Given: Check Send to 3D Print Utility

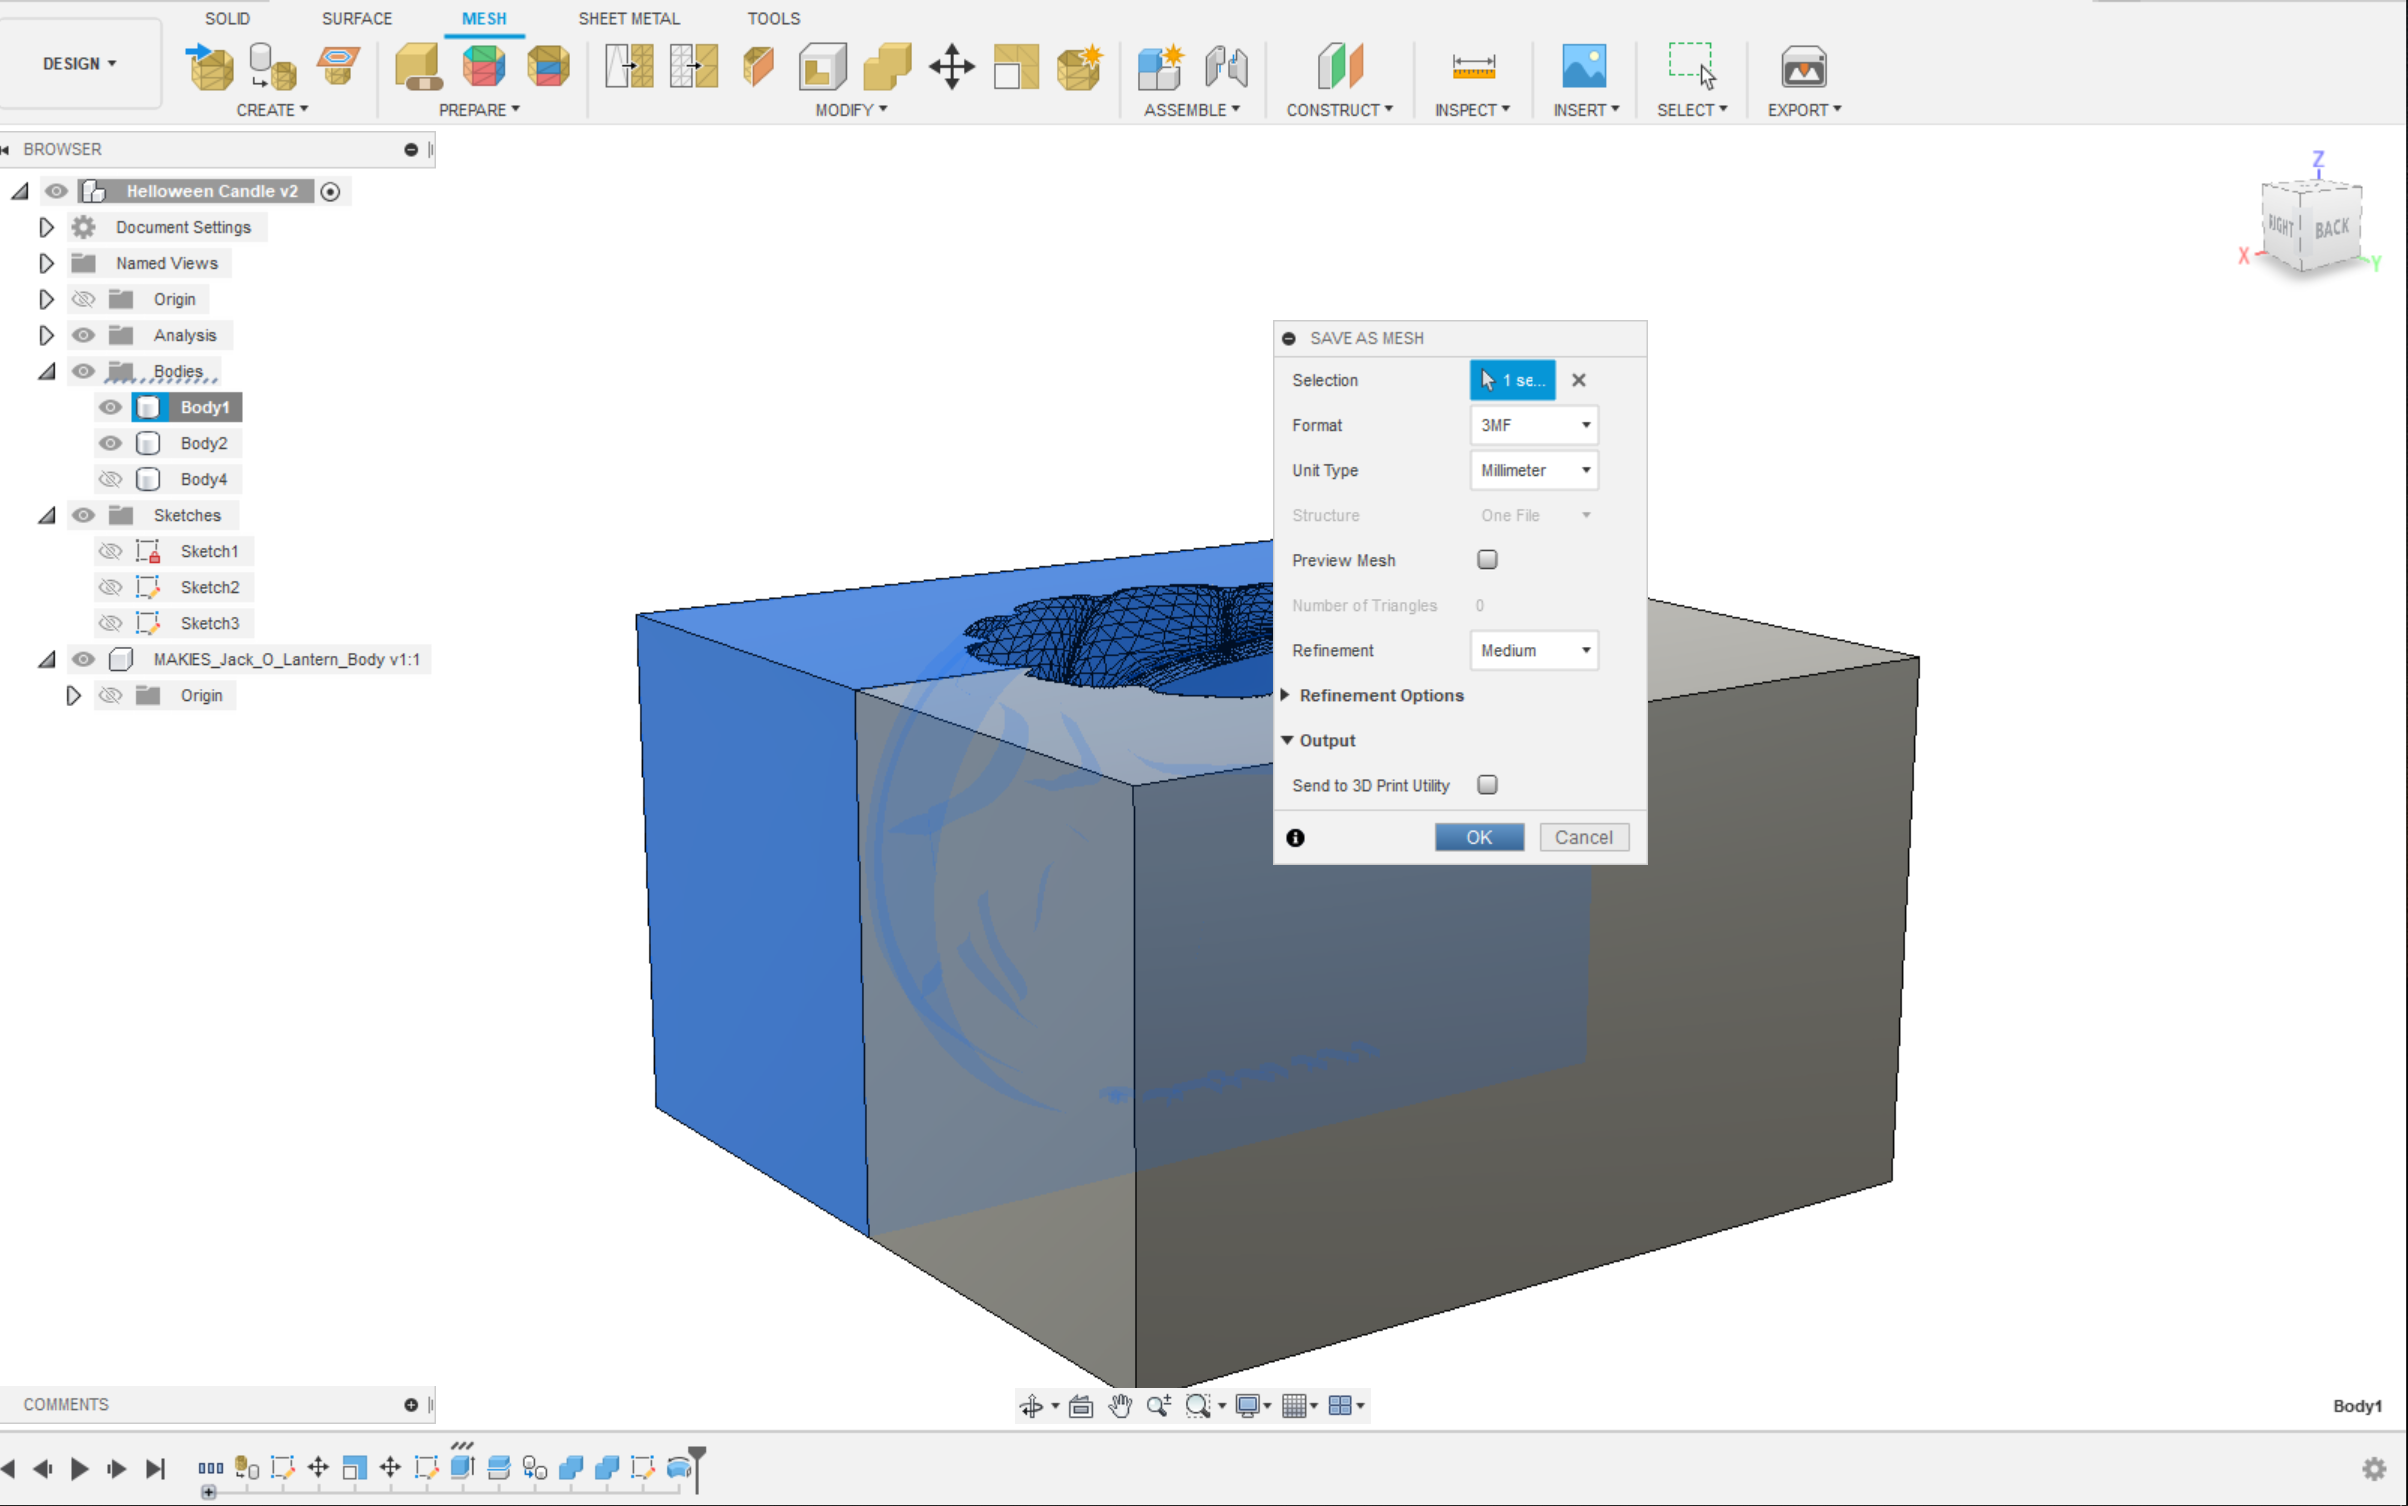Looking at the screenshot, I should click(1487, 785).
